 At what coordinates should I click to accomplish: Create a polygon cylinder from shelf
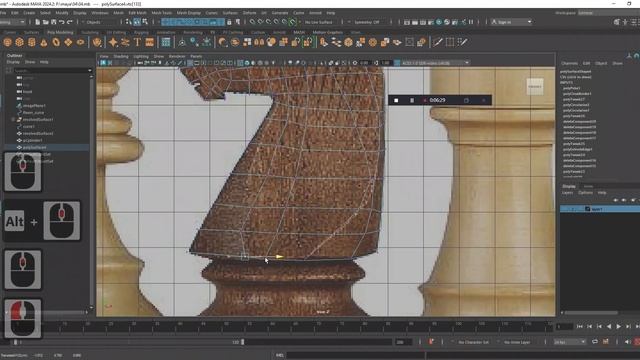point(31,42)
